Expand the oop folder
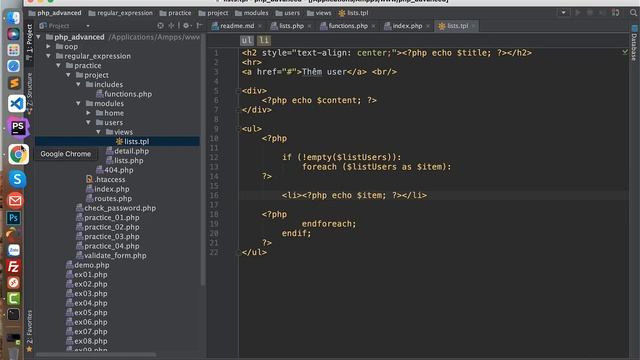 coord(49,47)
